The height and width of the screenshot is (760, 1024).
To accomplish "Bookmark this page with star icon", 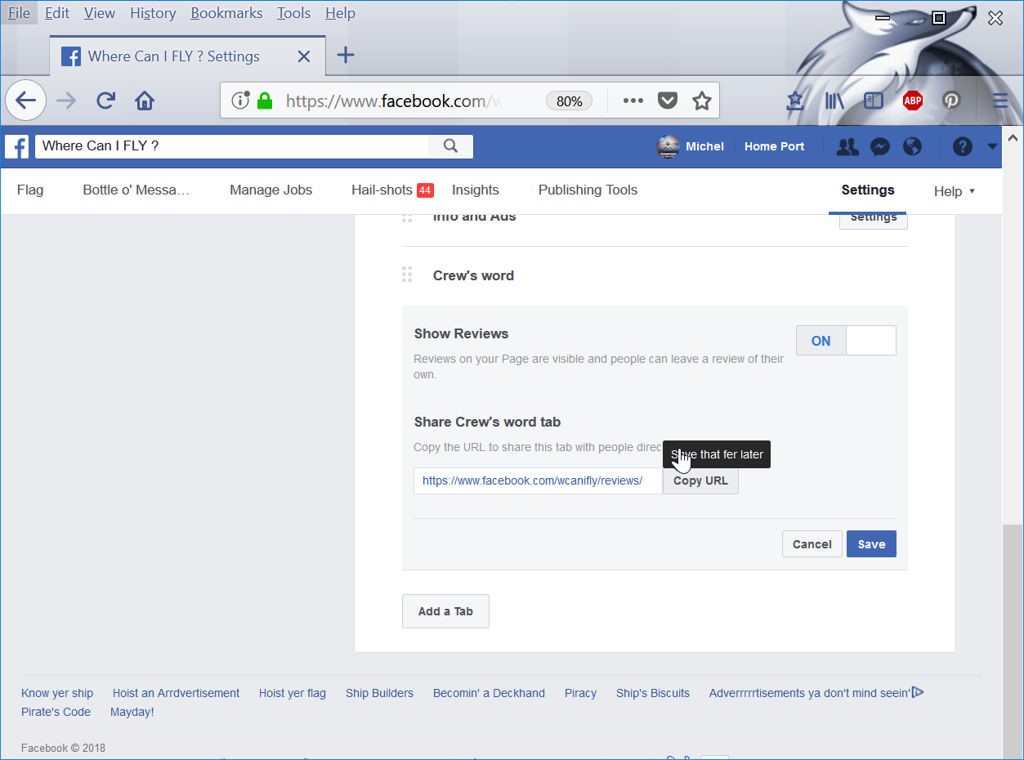I will (702, 100).
